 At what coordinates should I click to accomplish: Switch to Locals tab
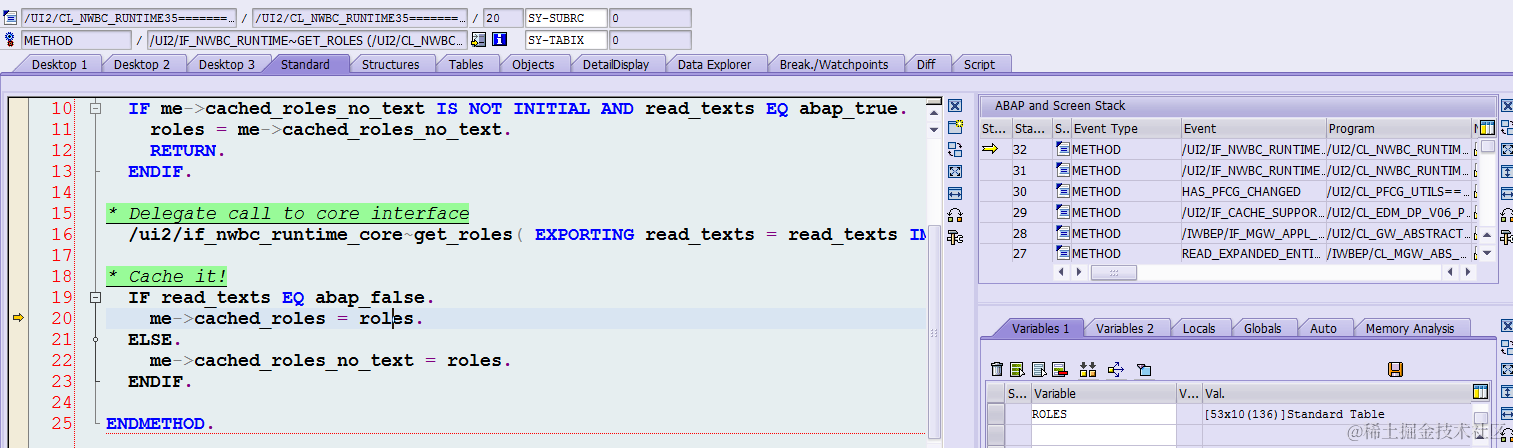coord(1199,328)
